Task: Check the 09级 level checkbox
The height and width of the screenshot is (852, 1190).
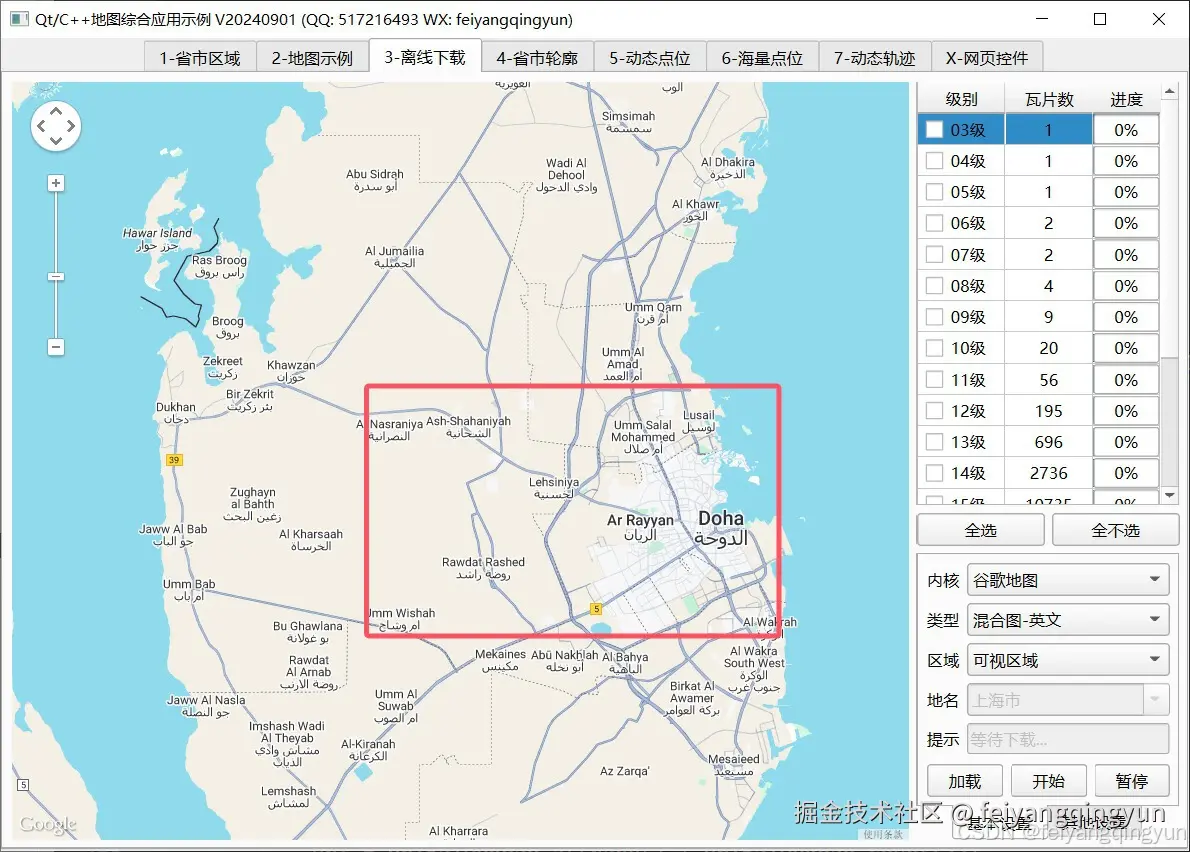Action: click(x=934, y=317)
